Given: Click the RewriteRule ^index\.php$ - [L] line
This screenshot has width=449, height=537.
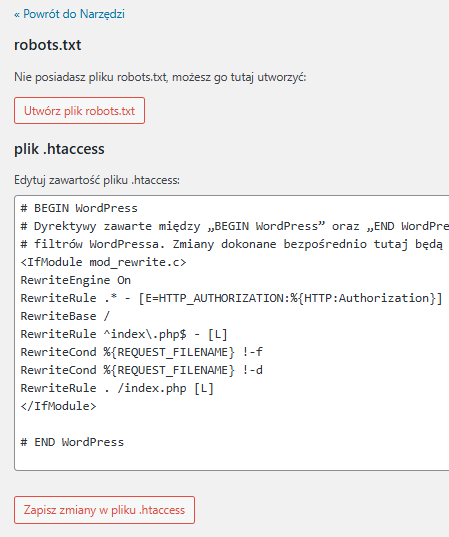Looking at the screenshot, I should pos(124,334).
